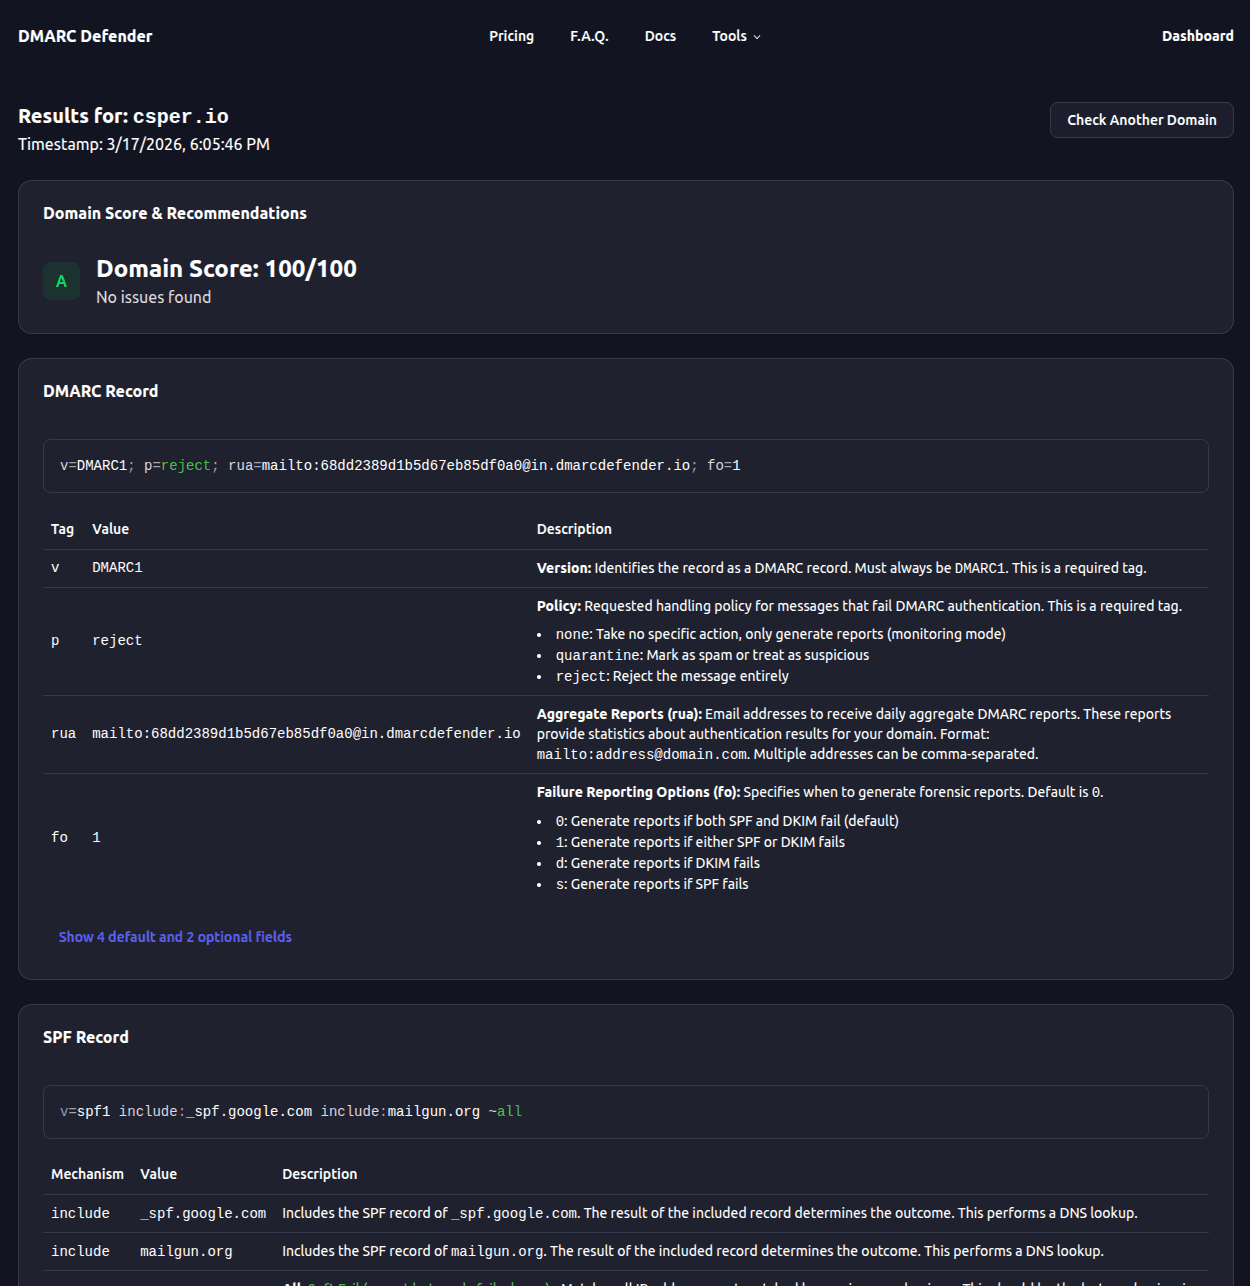This screenshot has width=1250, height=1286.
Task: Click the DMARC Defender logo
Action: tap(85, 35)
